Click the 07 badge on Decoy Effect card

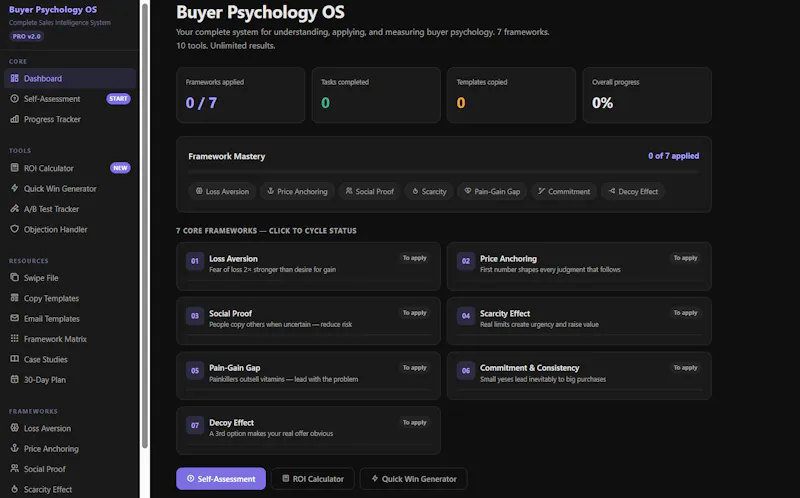(195, 425)
